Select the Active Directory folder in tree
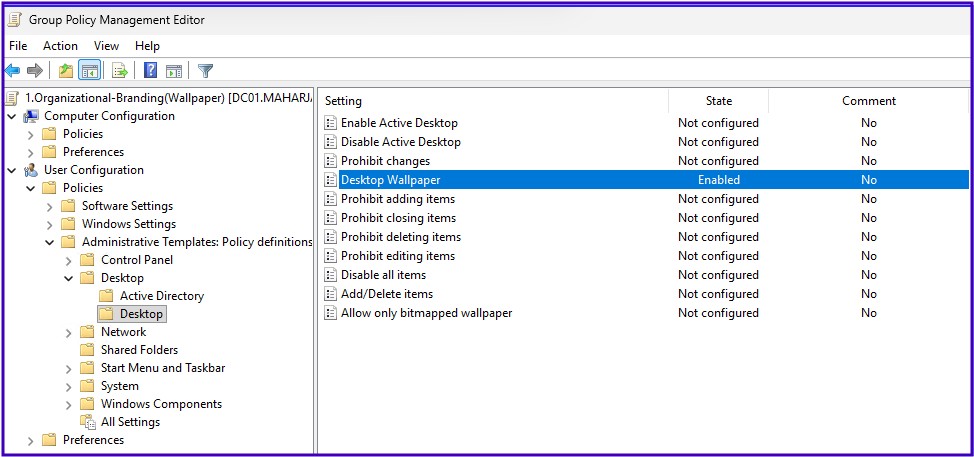The image size is (974, 457). pyautogui.click(x=161, y=296)
